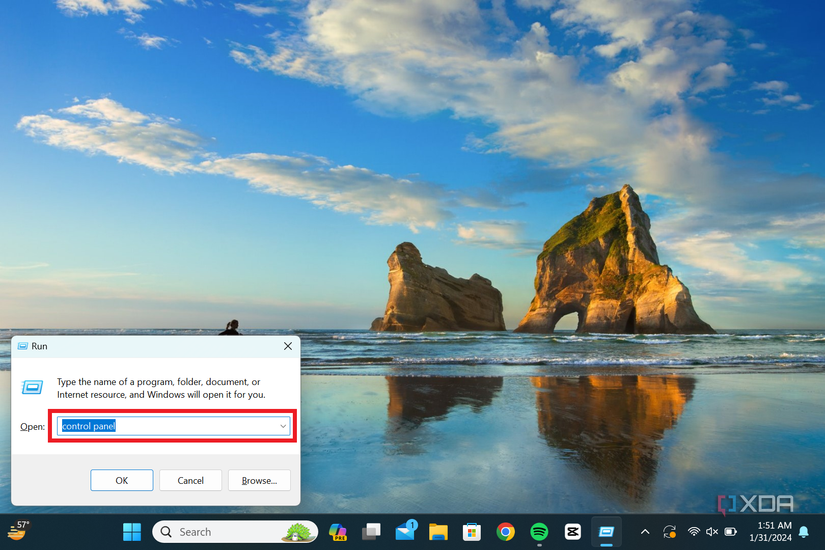Expand the Open field history dropdown

[283, 426]
